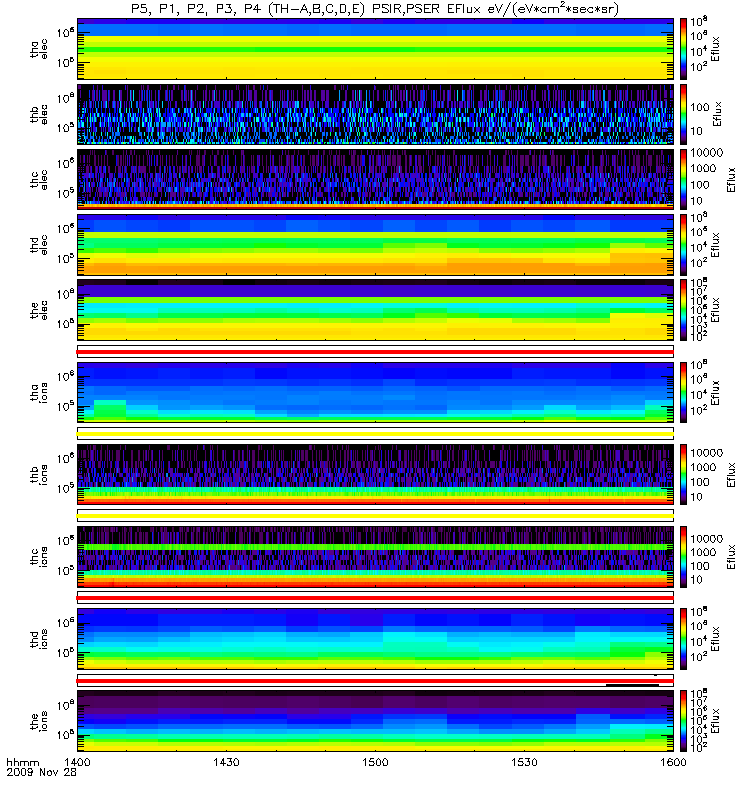Image resolution: width=750 pixels, height=800 pixels.
Task: Select the thc elec spectrogram panel
Action: (375, 179)
